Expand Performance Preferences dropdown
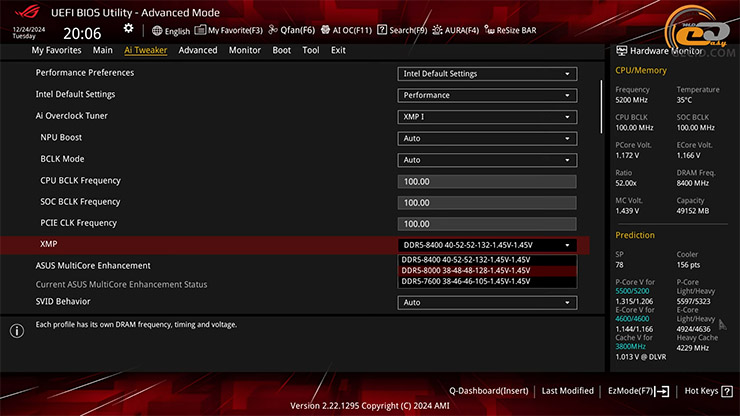Image resolution: width=740 pixels, height=416 pixels. point(487,74)
